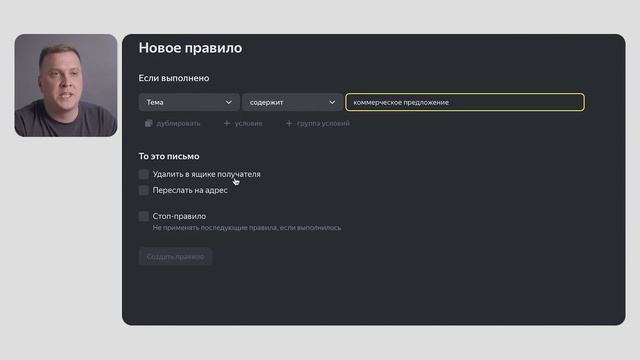
Task: Click the Создать правило button
Action: [175, 256]
